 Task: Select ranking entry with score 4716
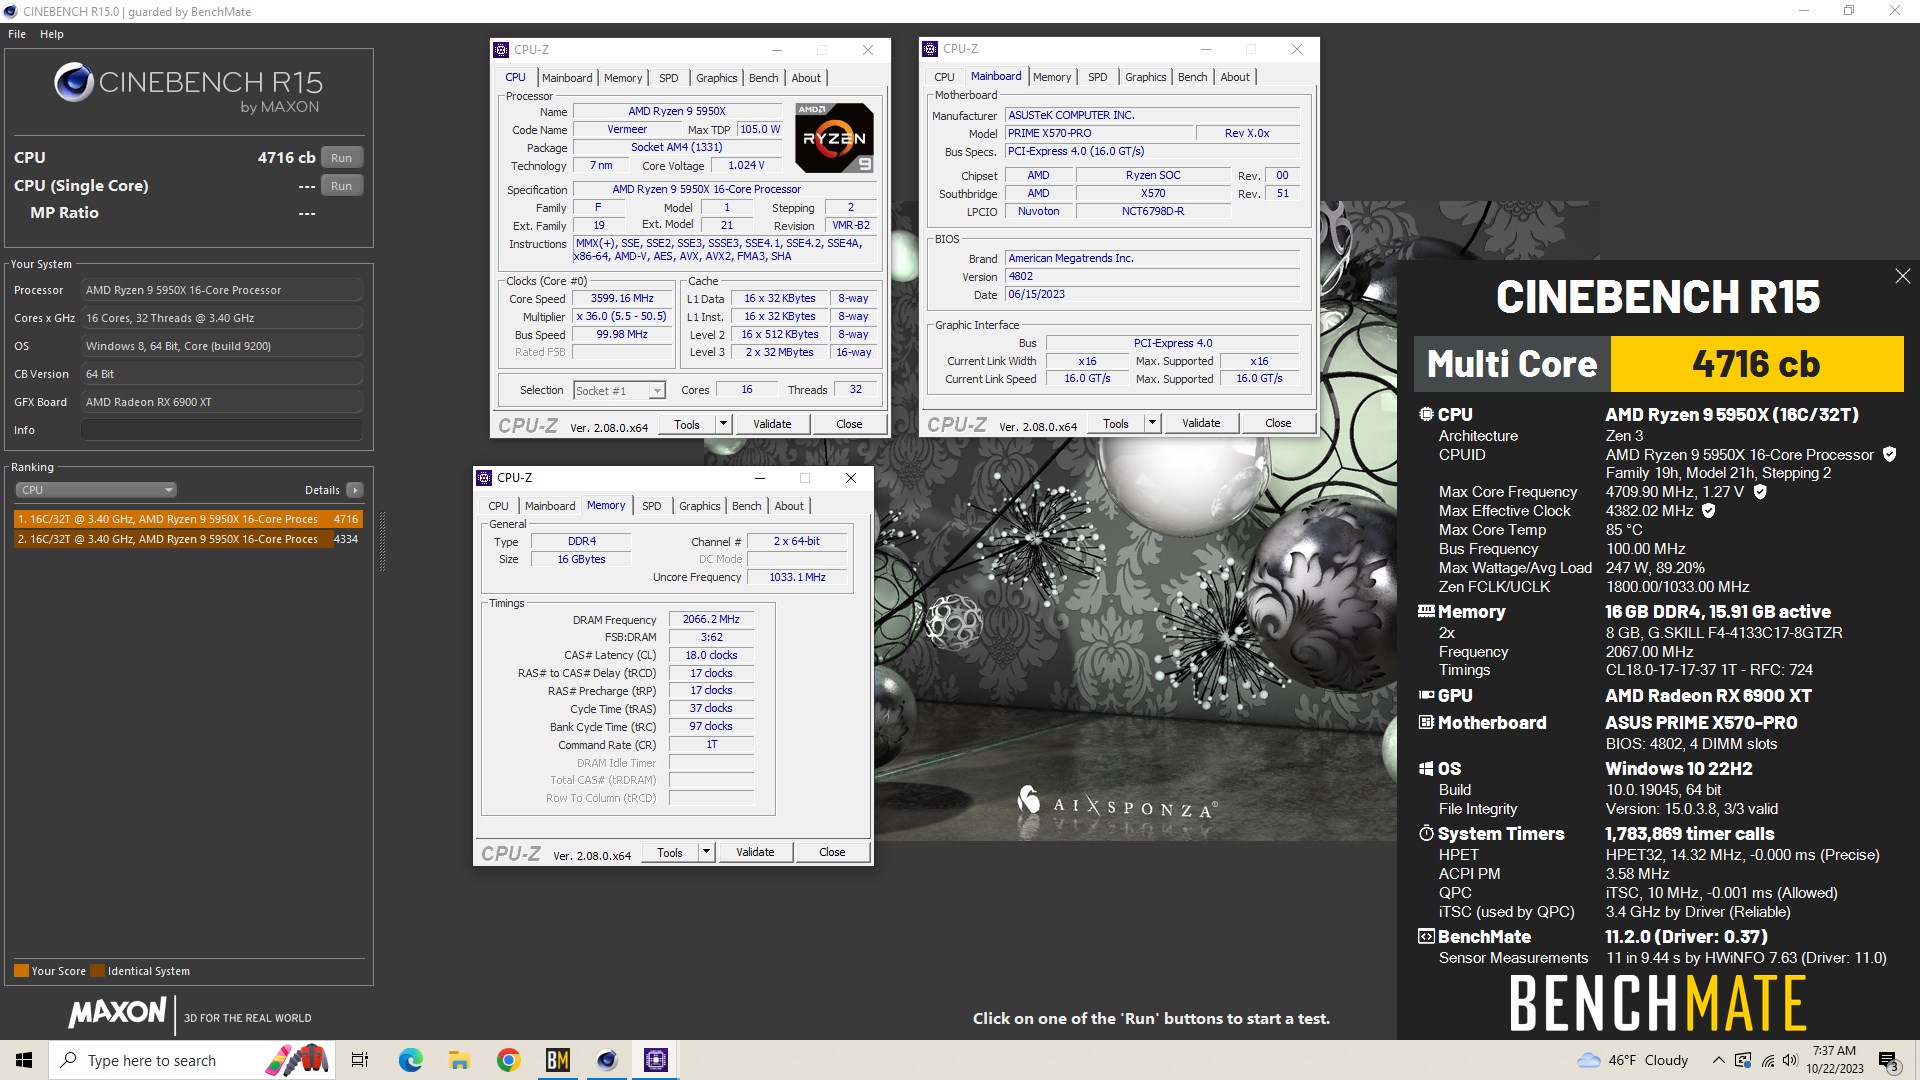coord(187,519)
